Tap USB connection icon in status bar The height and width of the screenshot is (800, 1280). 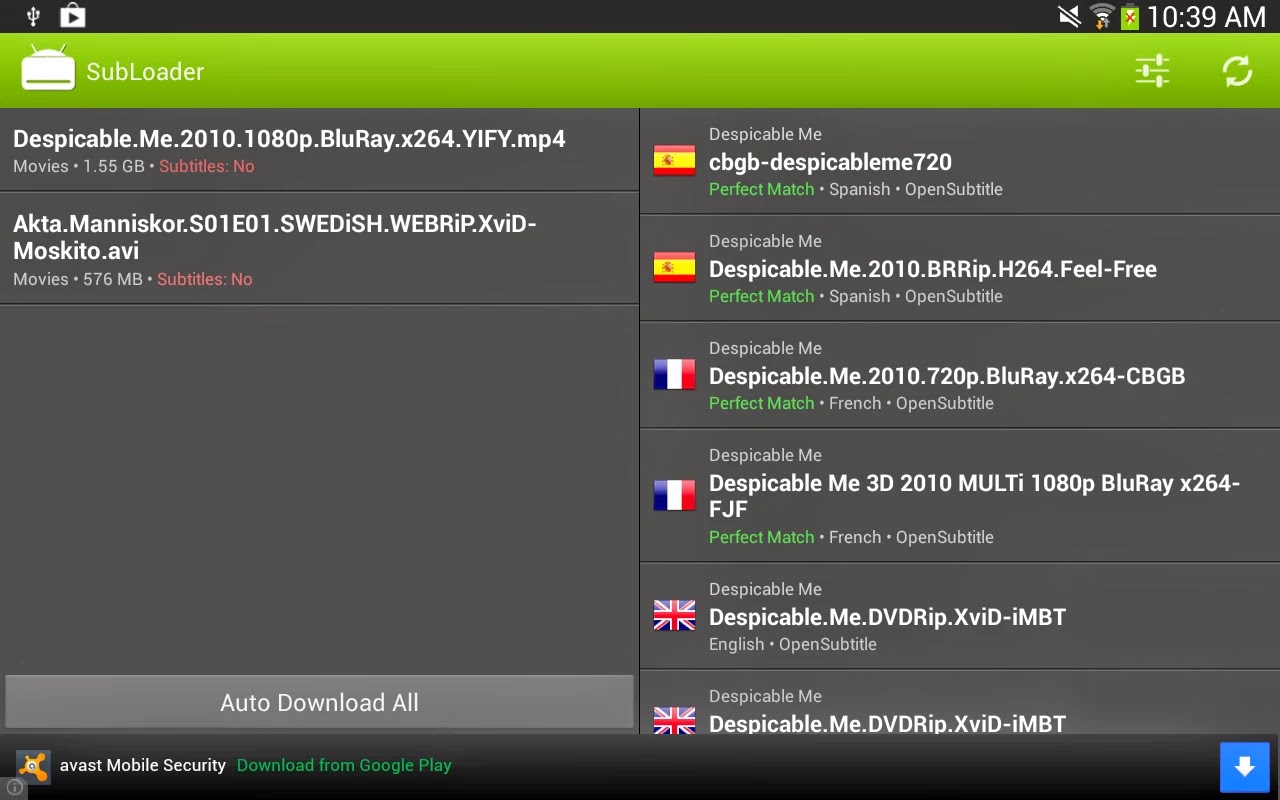(x=33, y=16)
